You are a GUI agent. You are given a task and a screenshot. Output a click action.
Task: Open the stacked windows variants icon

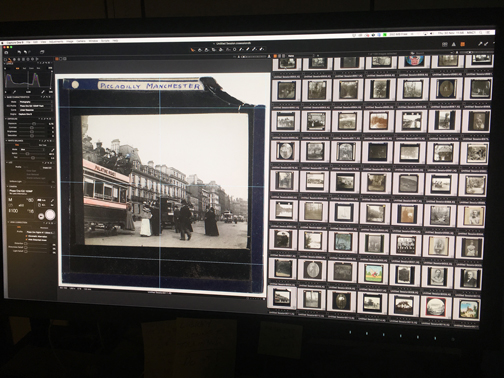(42, 52)
